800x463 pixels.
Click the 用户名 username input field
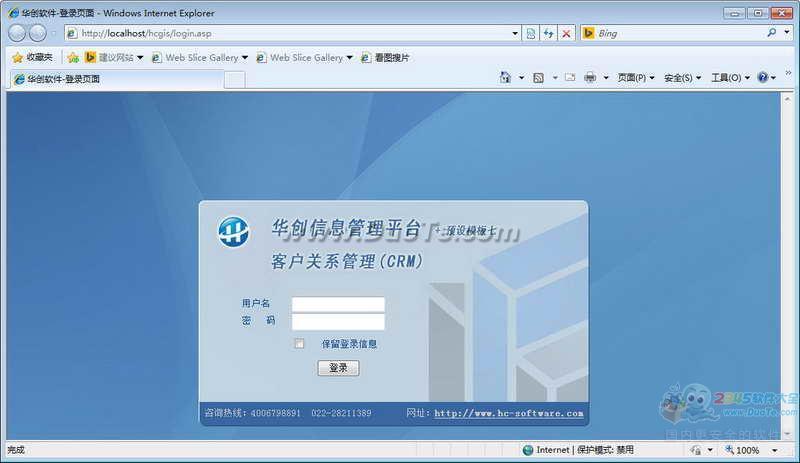click(338, 304)
